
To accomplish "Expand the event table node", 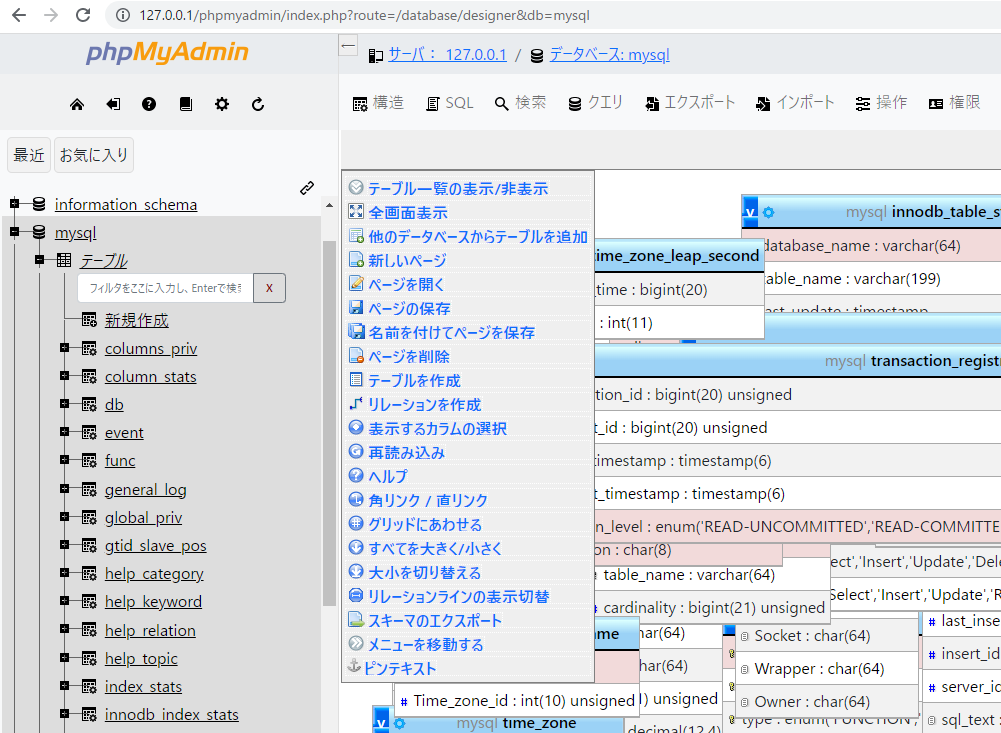I will (x=64, y=432).
